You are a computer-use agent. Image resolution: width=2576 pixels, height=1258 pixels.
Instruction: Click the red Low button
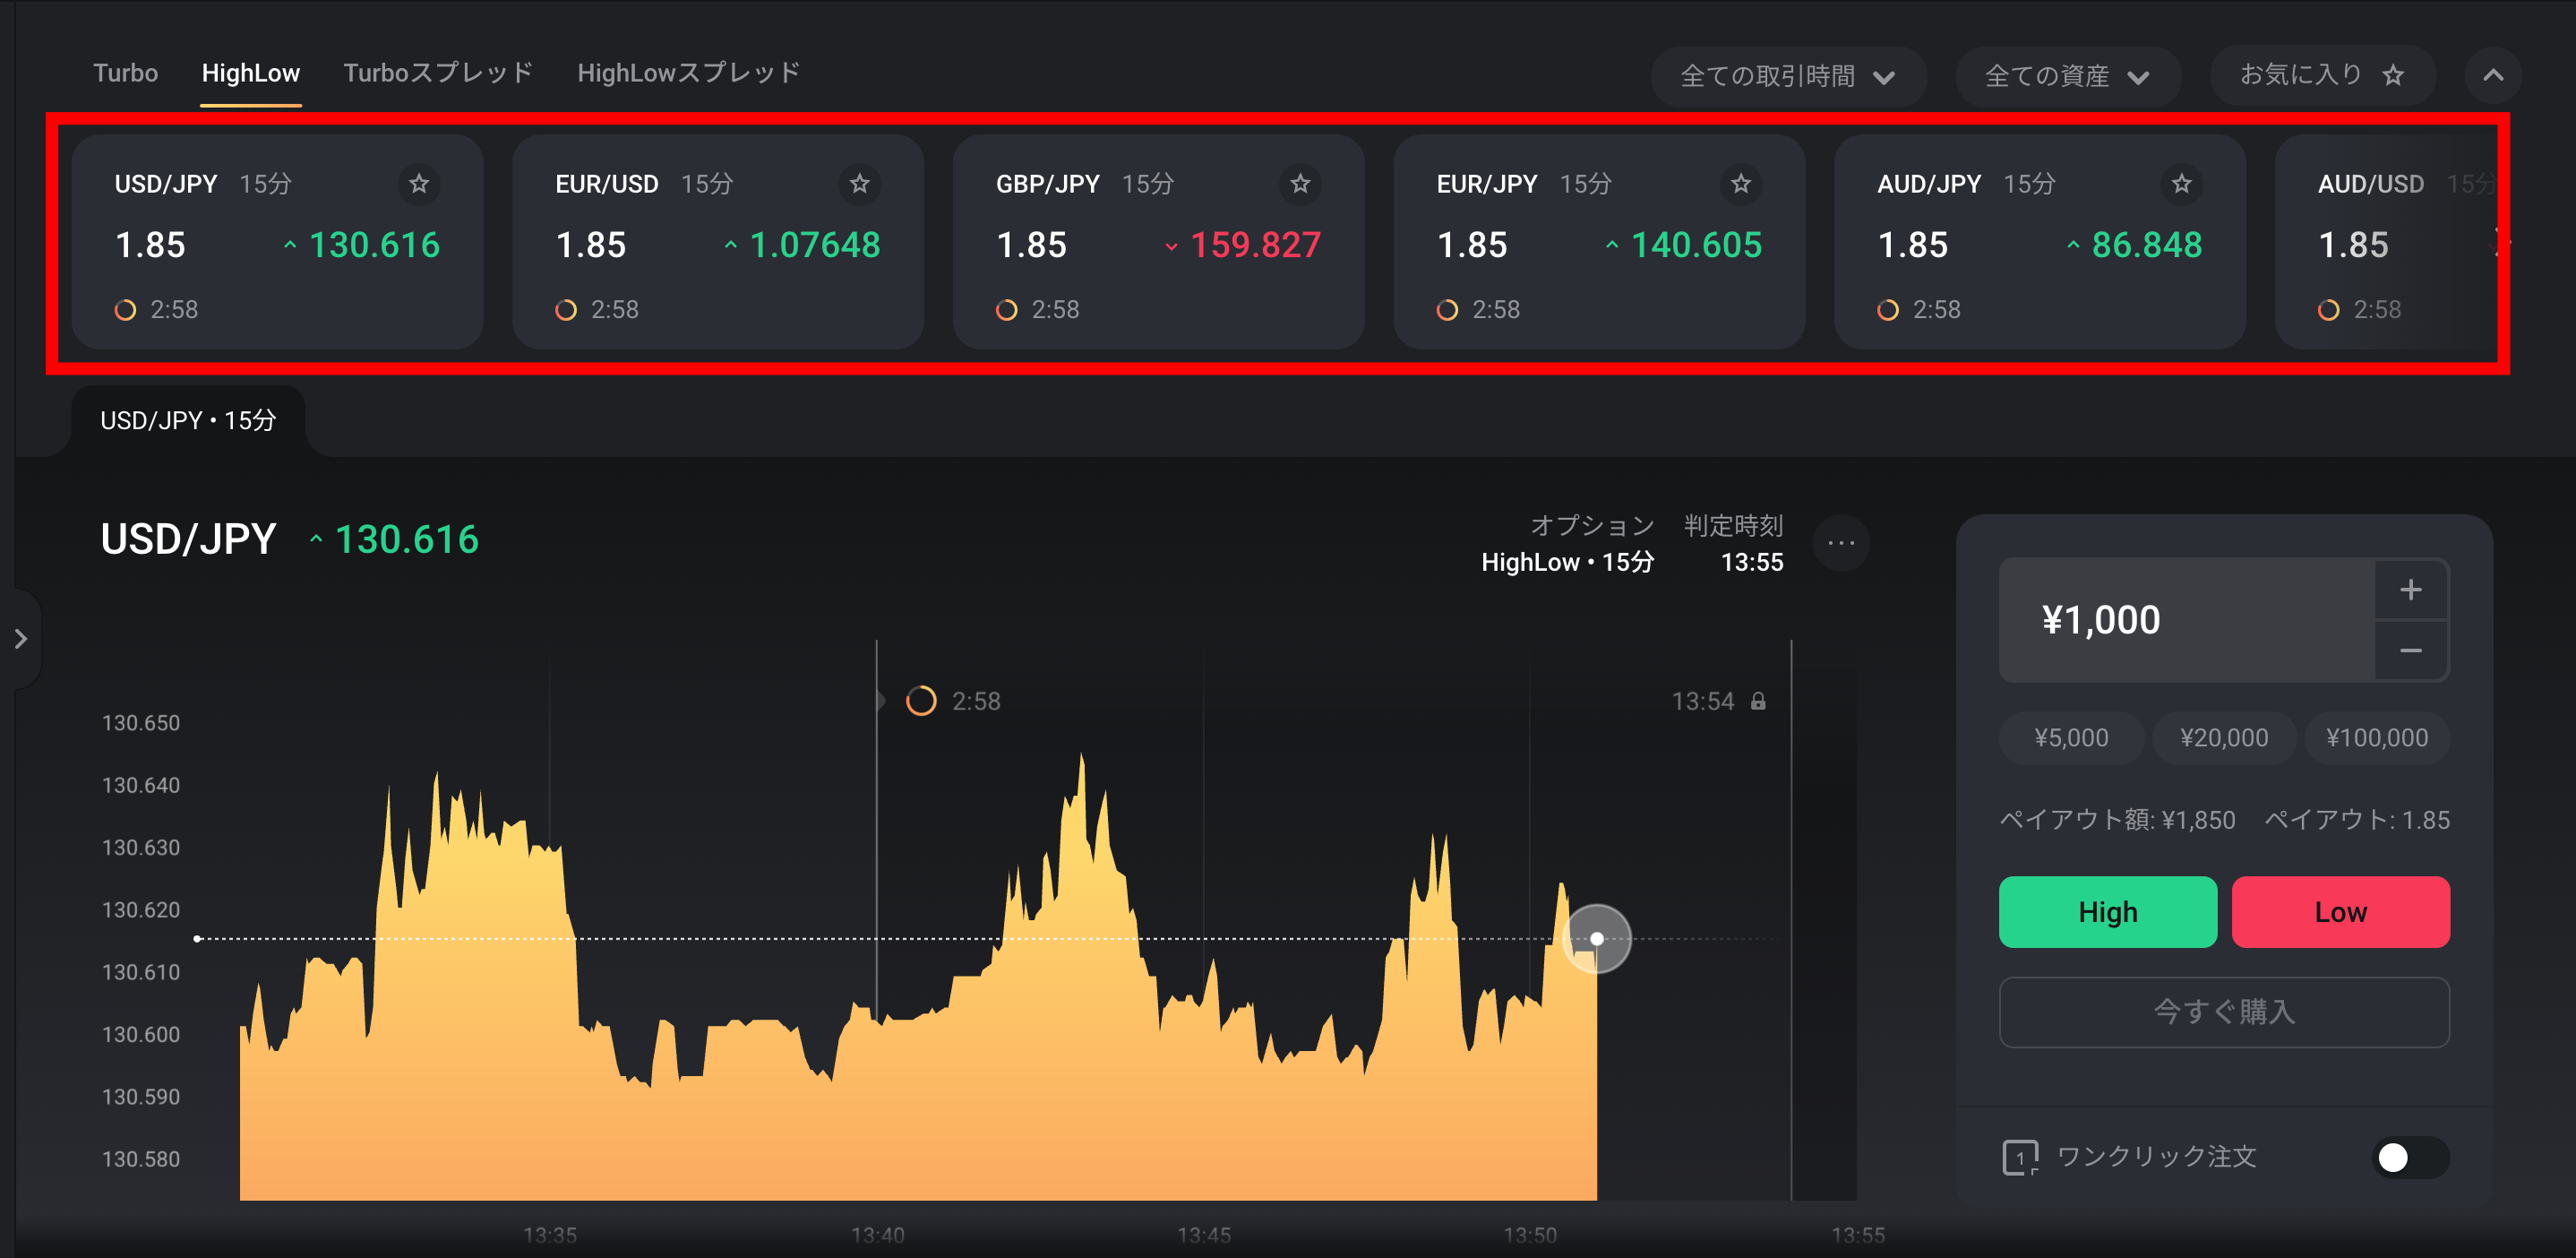2340,912
